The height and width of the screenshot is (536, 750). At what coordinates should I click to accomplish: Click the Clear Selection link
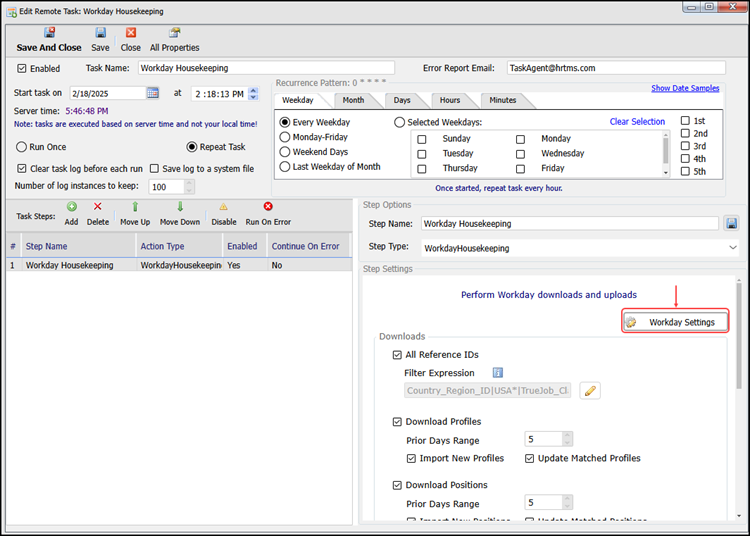pyautogui.click(x=637, y=121)
